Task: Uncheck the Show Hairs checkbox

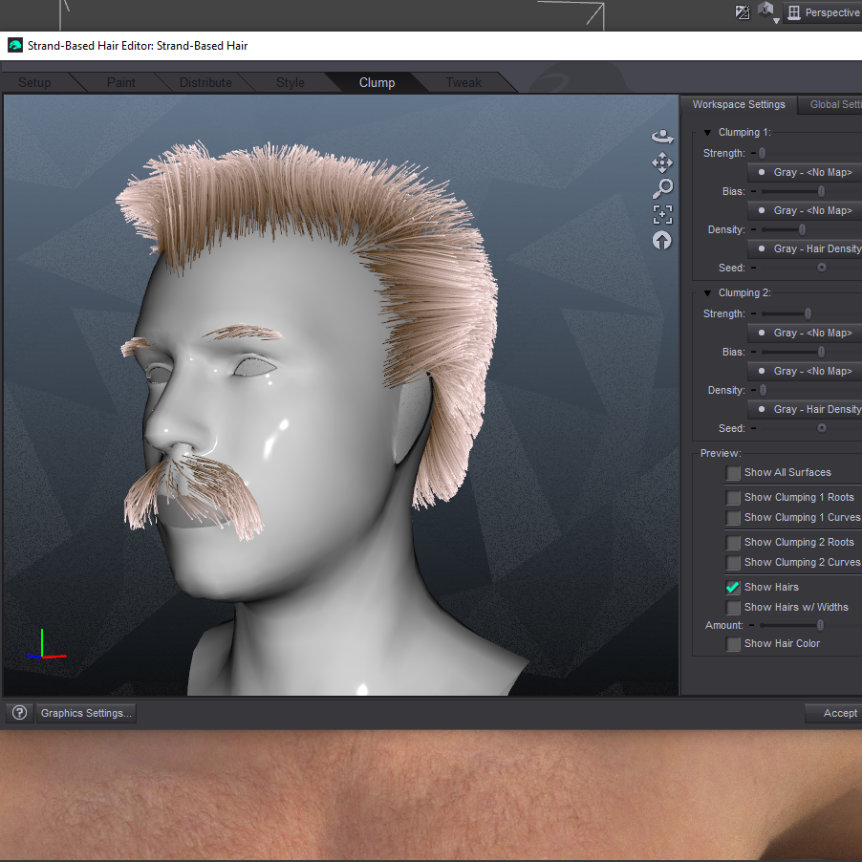Action: click(x=733, y=588)
